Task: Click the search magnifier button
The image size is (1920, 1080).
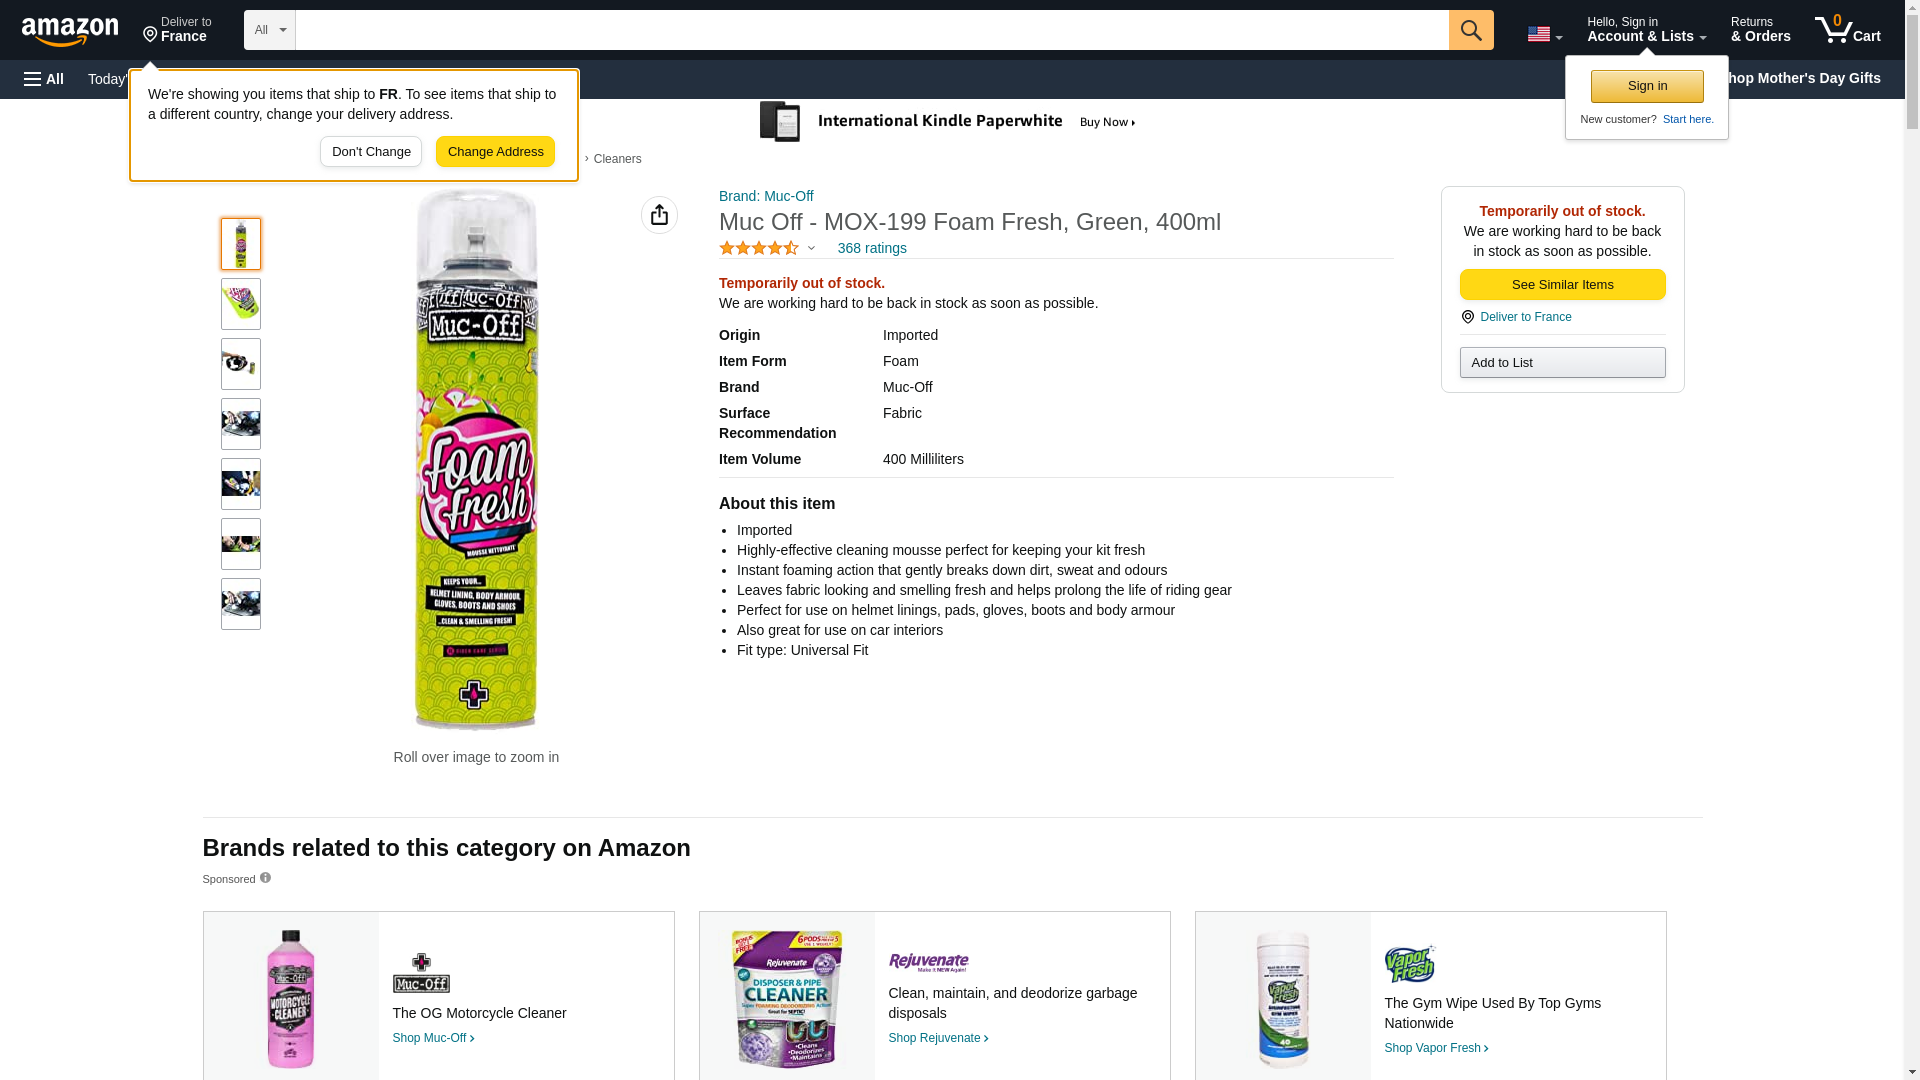Action: [x=1471, y=30]
